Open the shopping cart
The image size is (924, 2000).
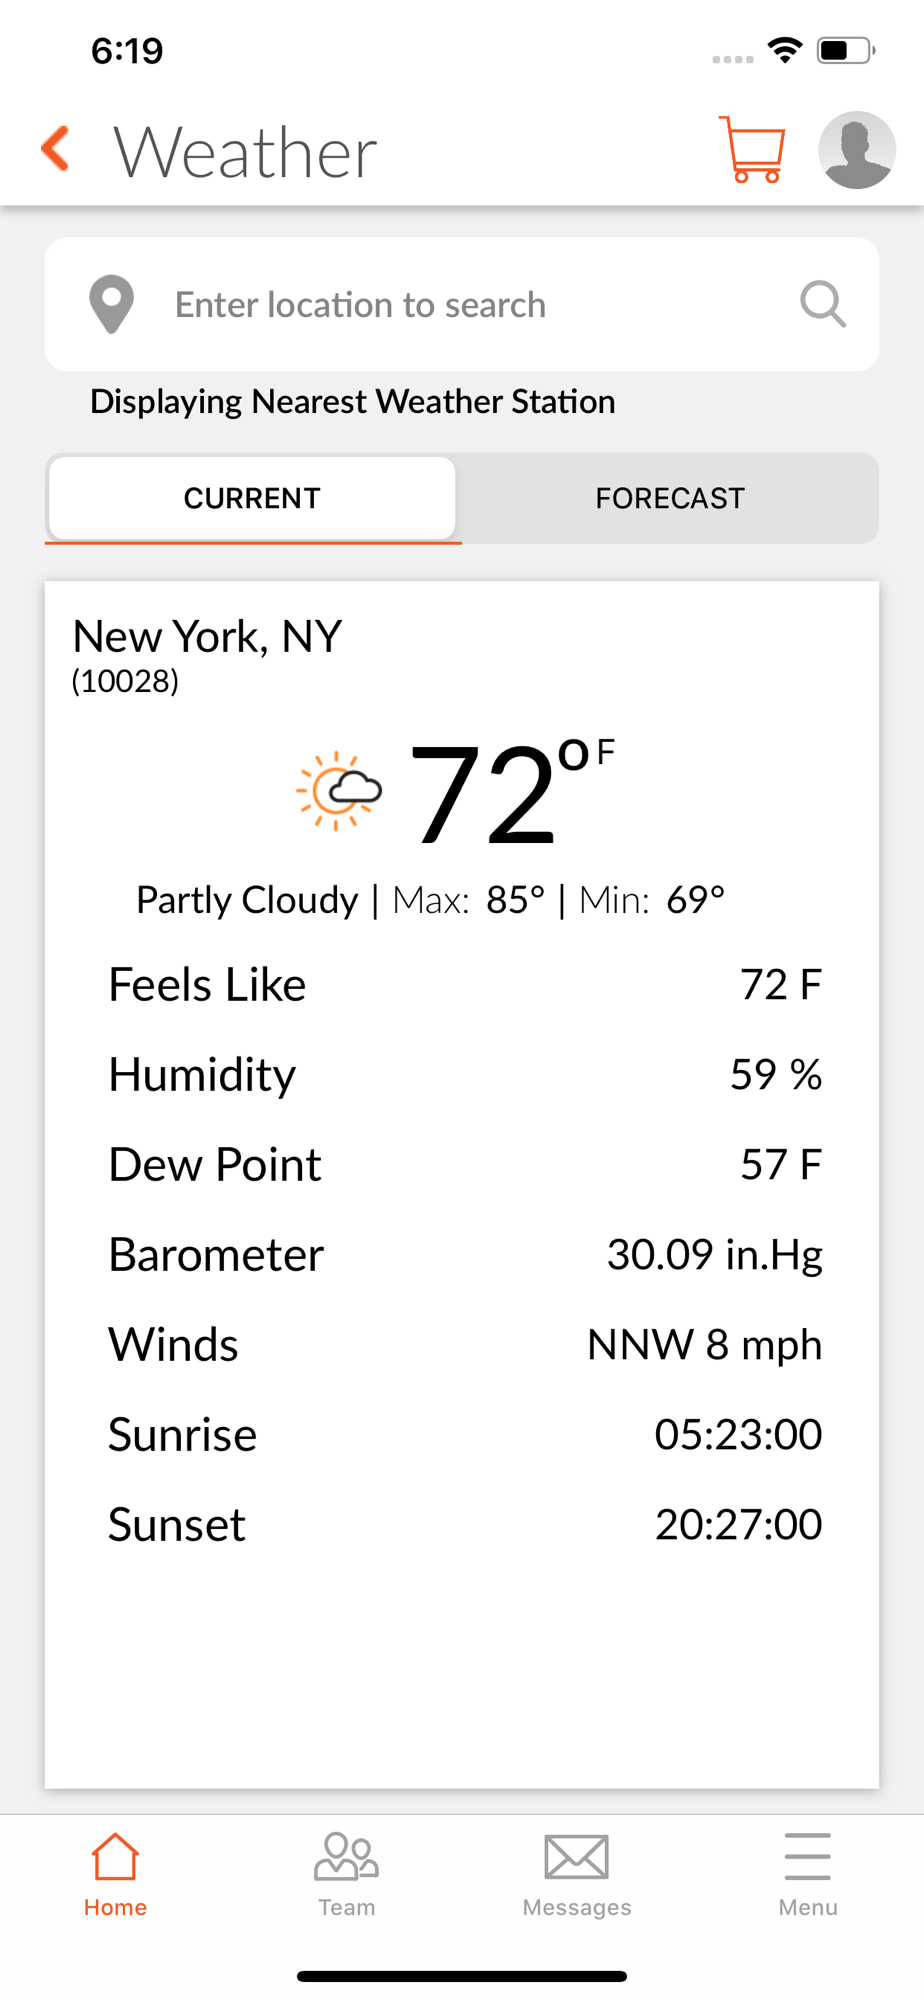[x=752, y=150]
